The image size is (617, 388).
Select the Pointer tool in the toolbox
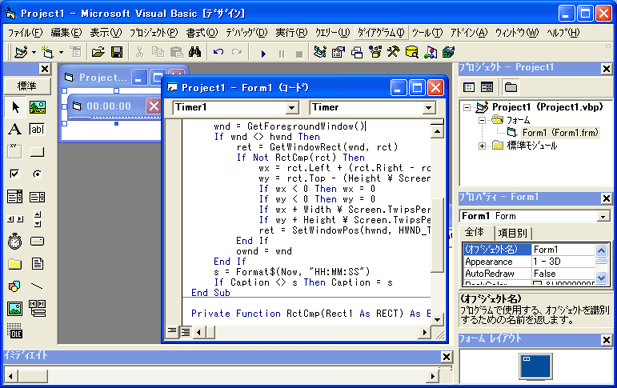pos(15,107)
